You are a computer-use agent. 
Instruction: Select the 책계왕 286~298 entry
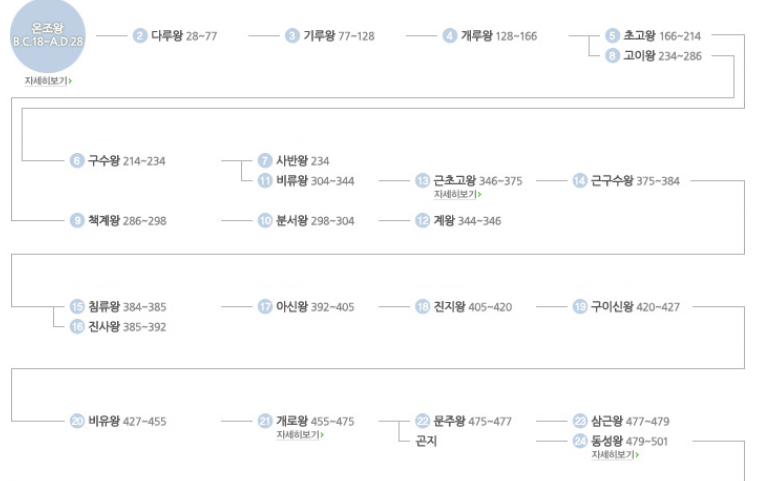click(127, 221)
